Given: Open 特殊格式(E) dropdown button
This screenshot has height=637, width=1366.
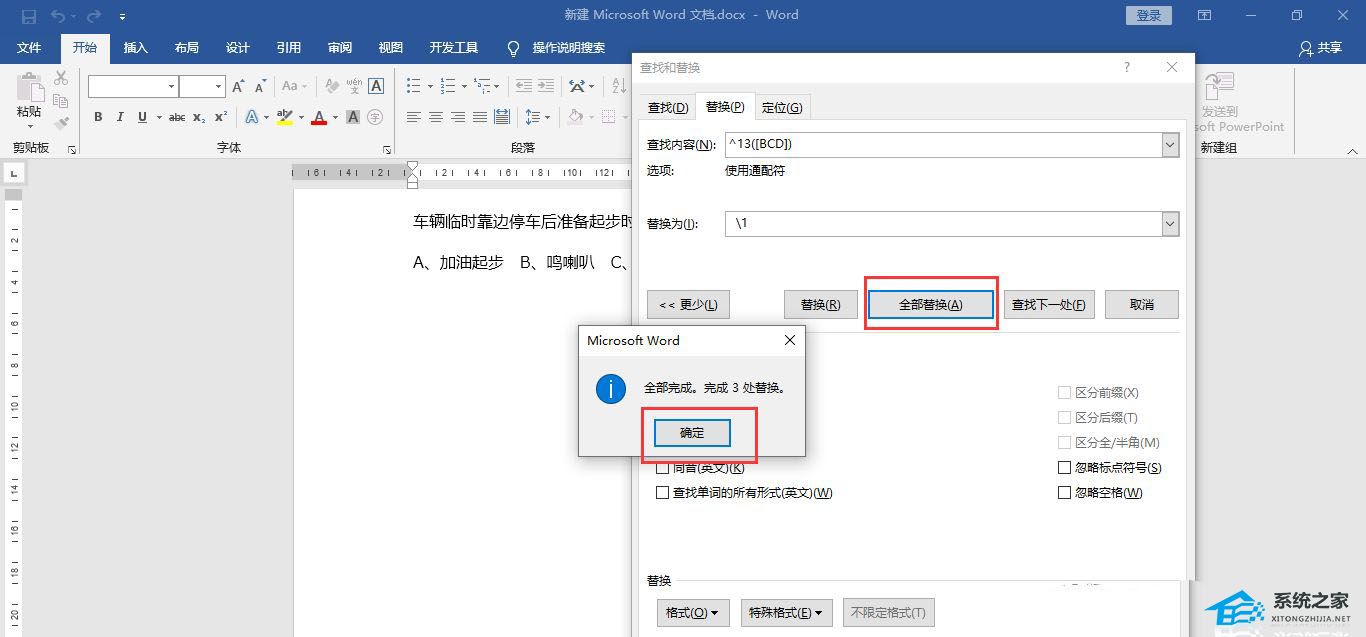Looking at the screenshot, I should 786,612.
